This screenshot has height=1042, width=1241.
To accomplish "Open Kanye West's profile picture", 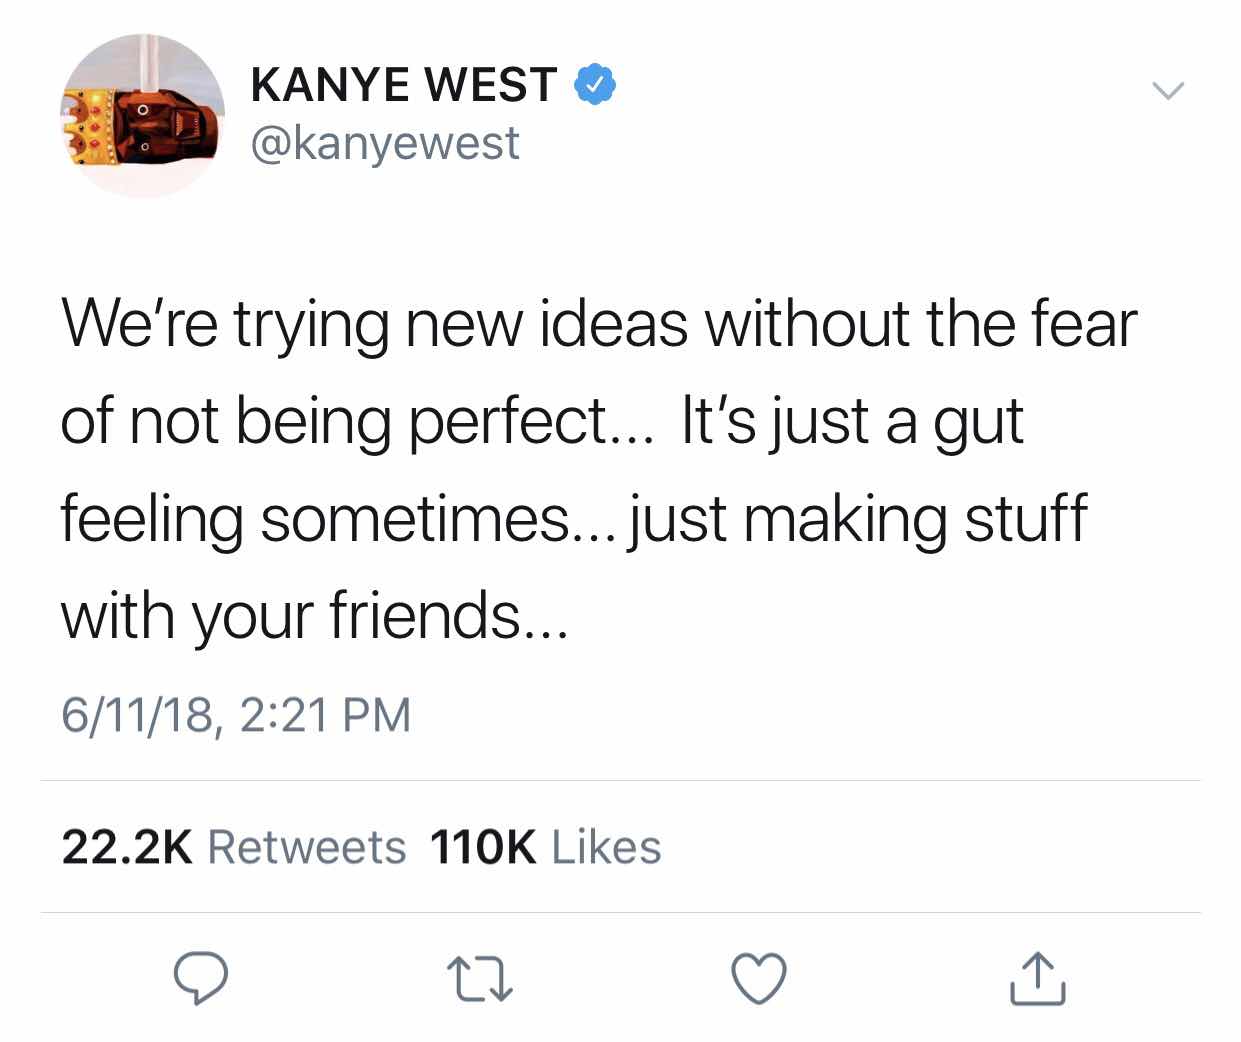I will point(142,116).
